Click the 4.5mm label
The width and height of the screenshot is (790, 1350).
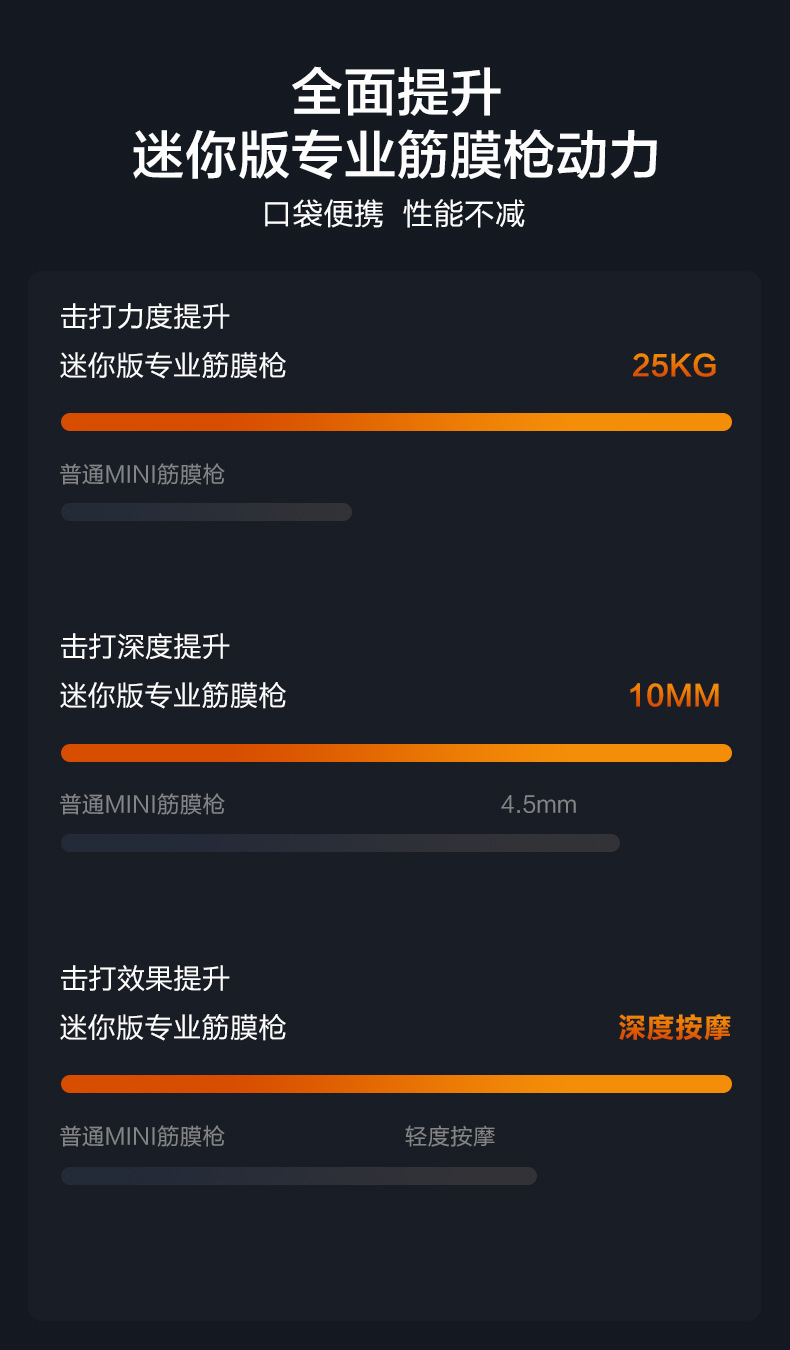click(539, 805)
